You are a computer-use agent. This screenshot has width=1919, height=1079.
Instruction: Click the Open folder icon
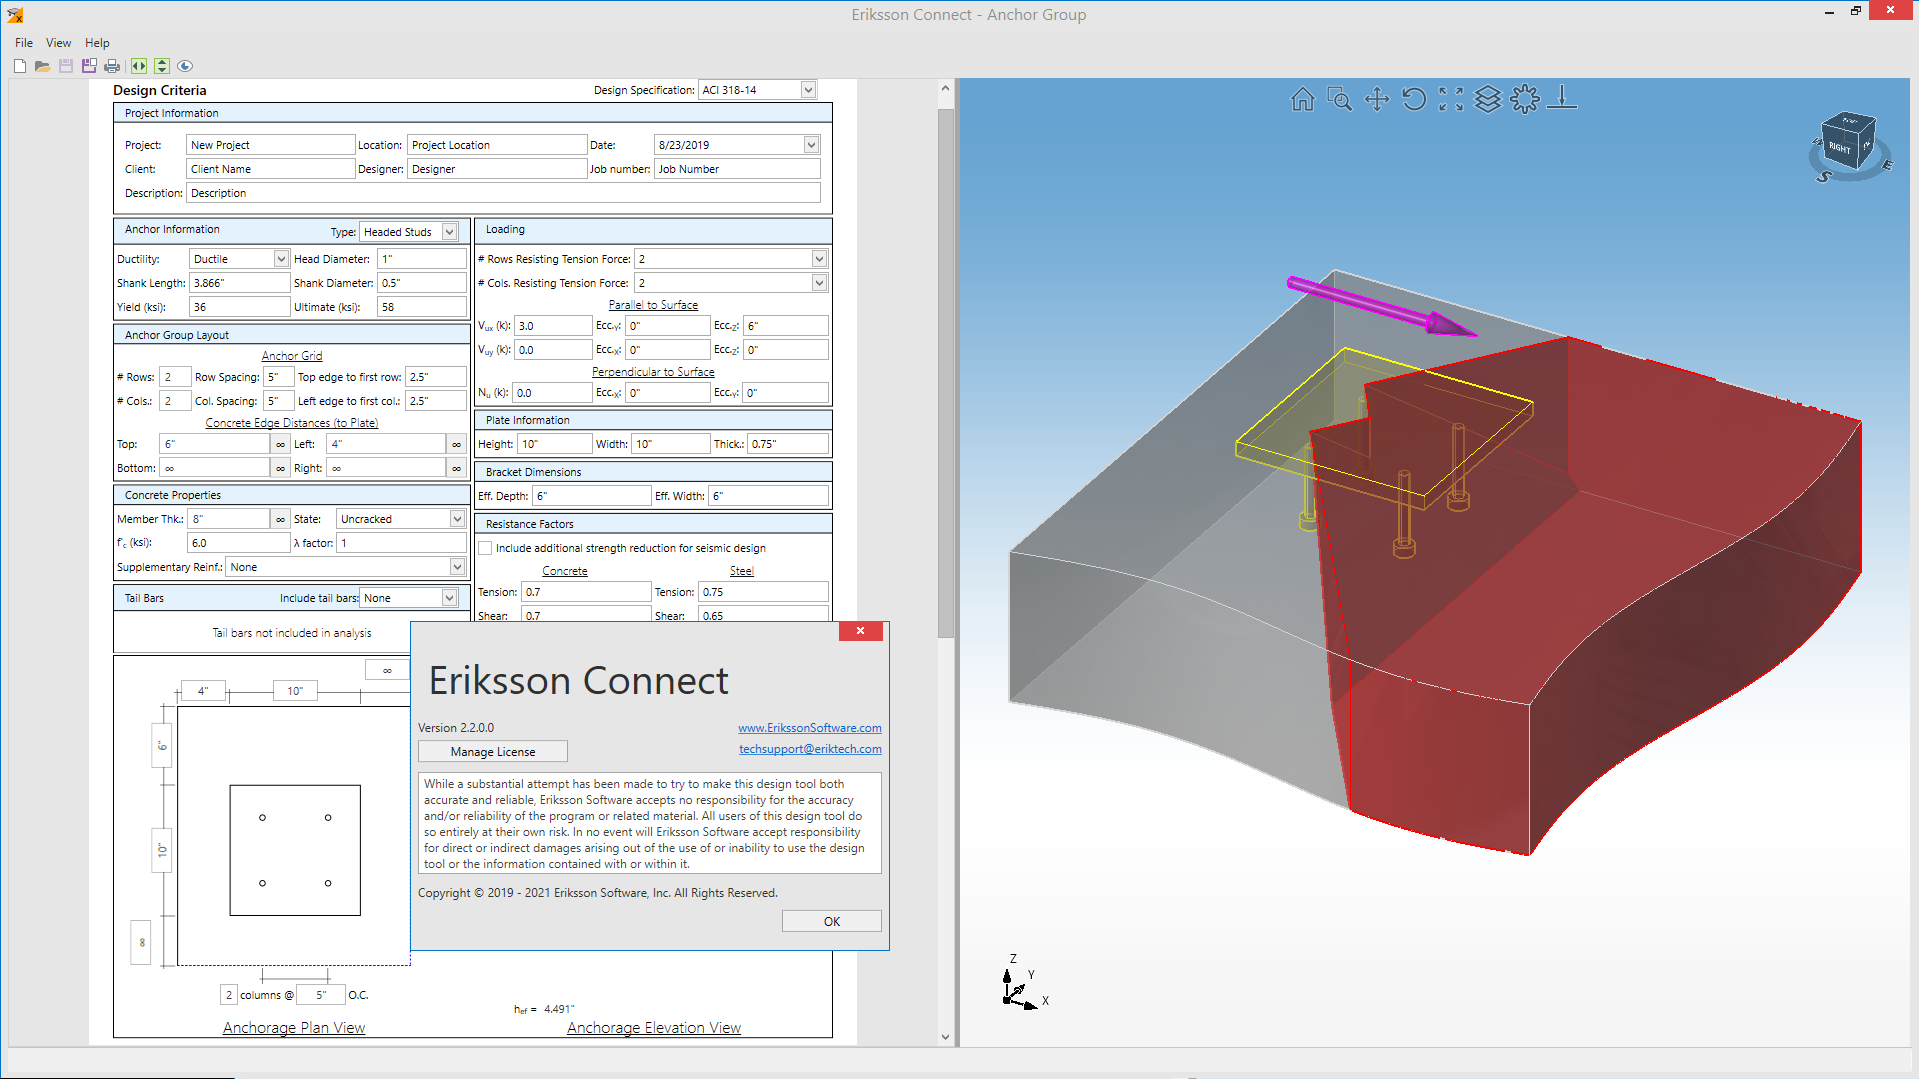[42, 66]
